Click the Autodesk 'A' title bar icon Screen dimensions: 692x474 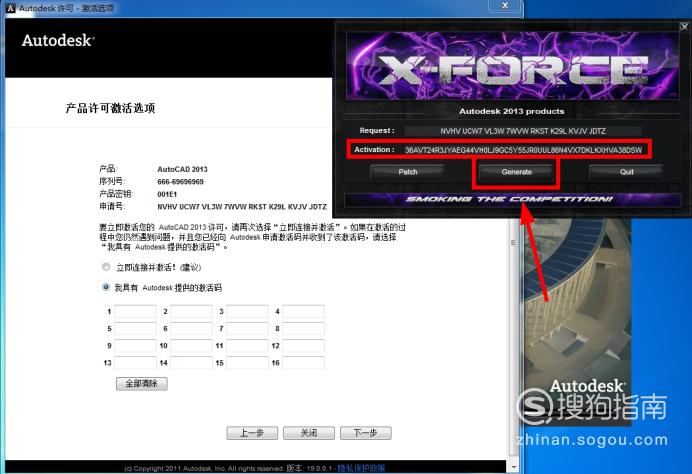click(x=11, y=8)
